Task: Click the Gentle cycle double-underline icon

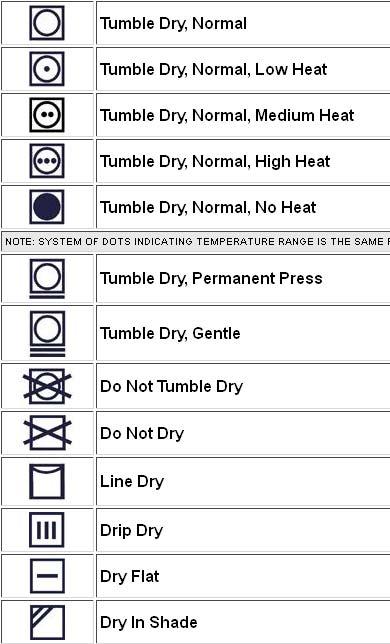Action: pyautogui.click(x=47, y=334)
